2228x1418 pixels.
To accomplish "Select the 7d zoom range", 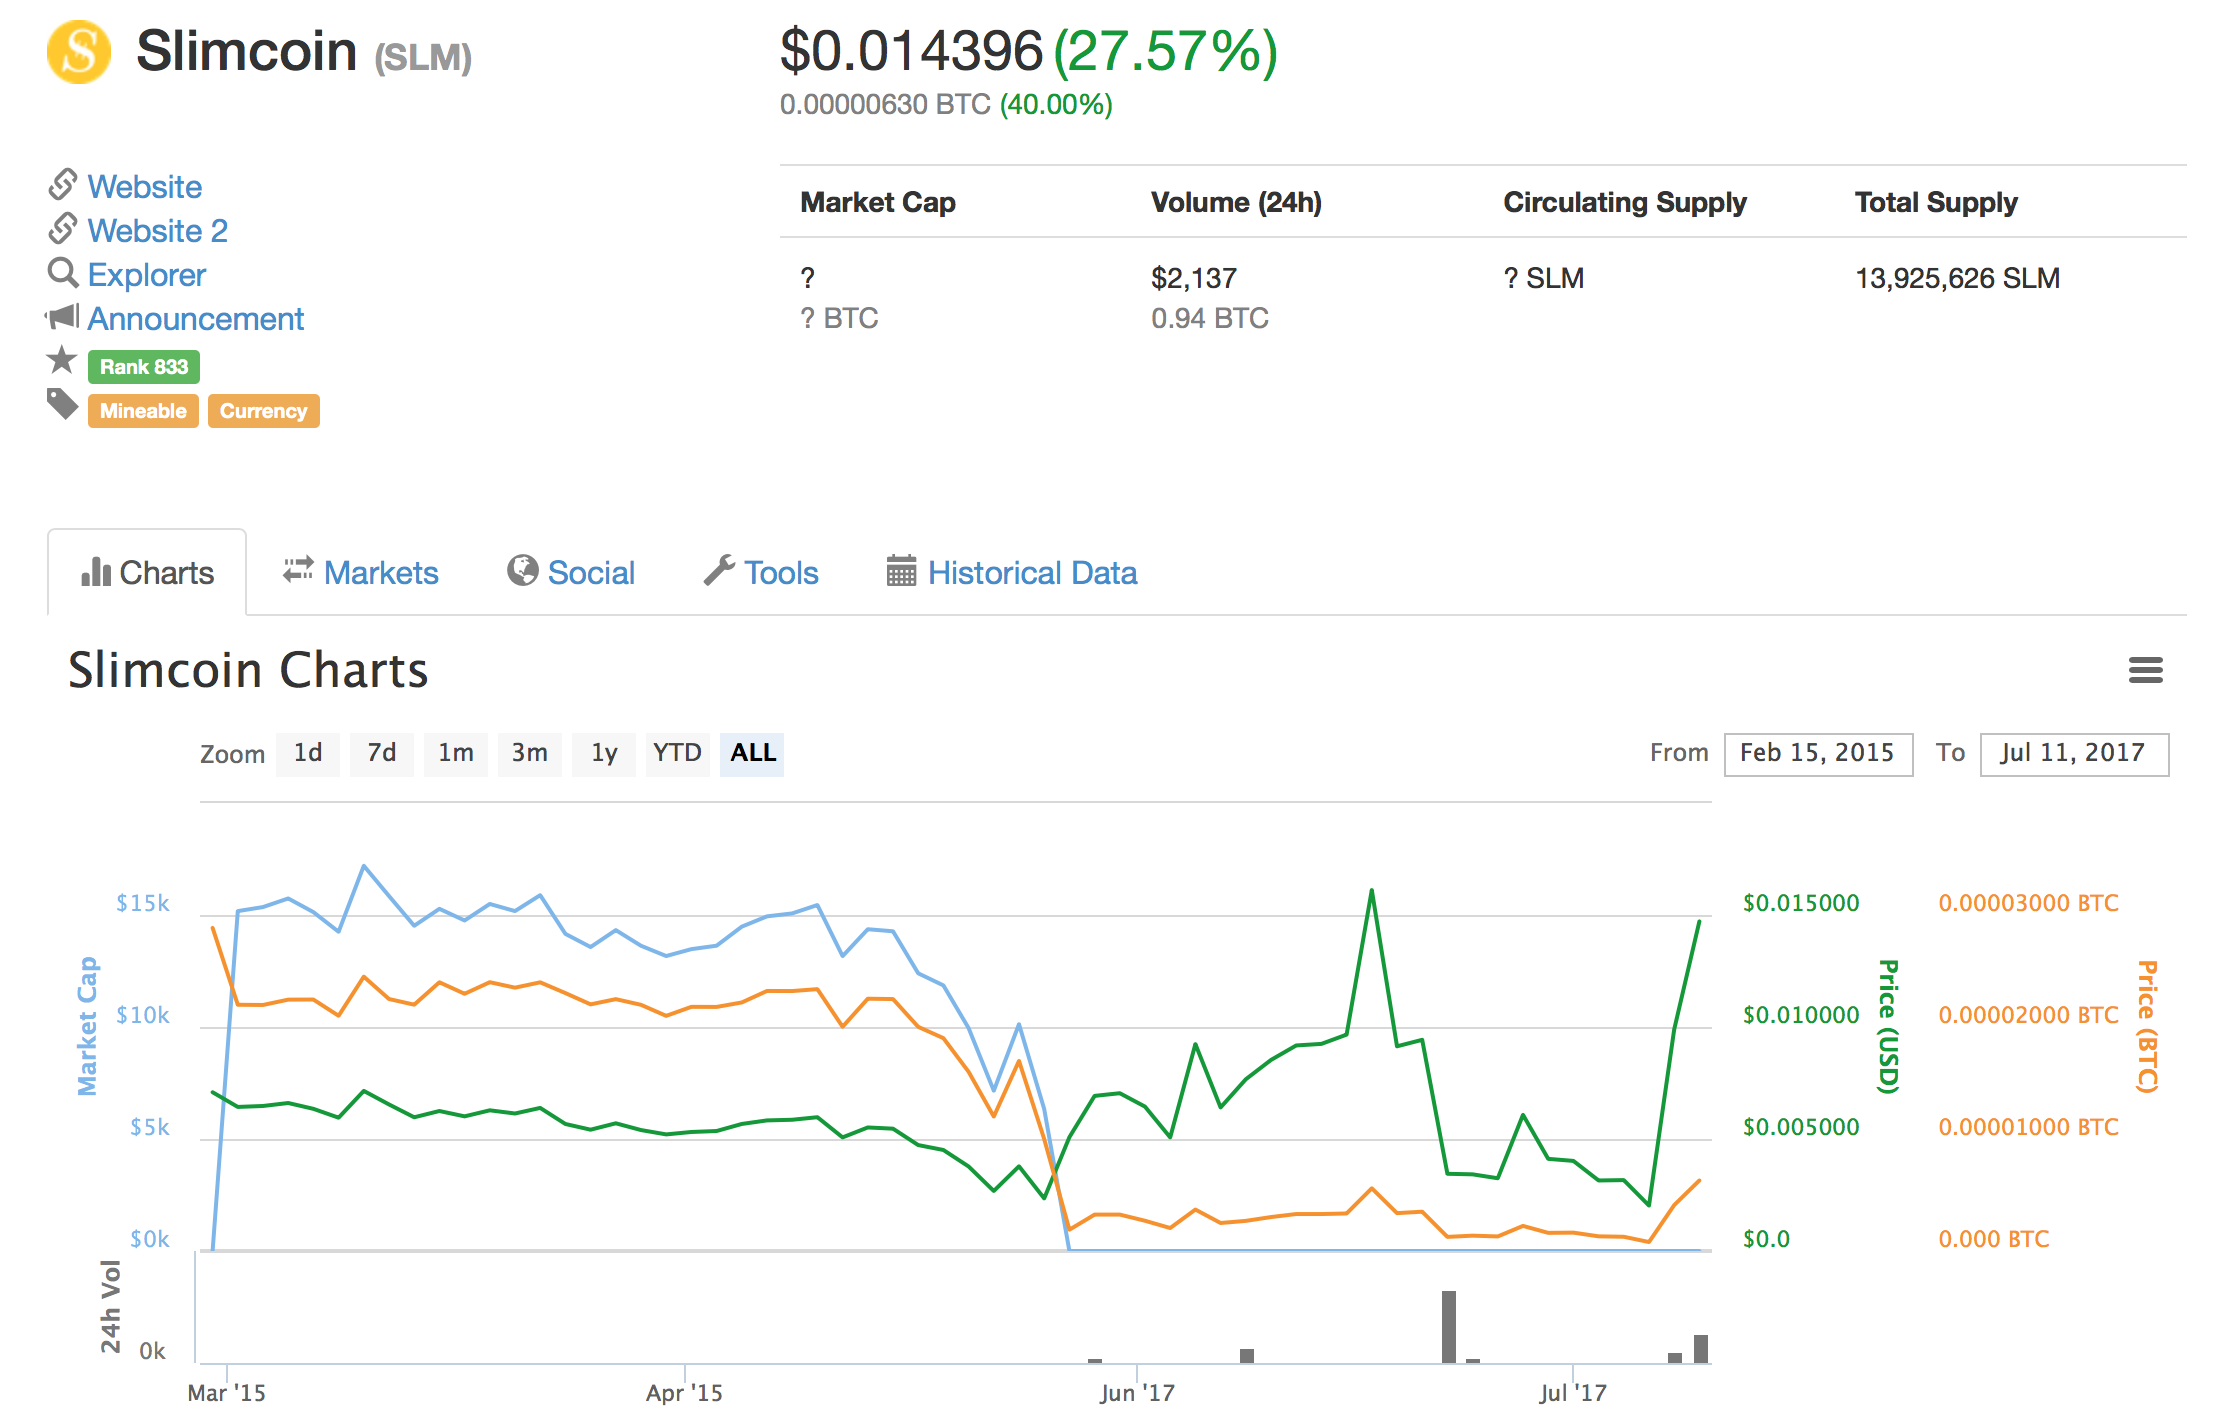I will (x=382, y=753).
